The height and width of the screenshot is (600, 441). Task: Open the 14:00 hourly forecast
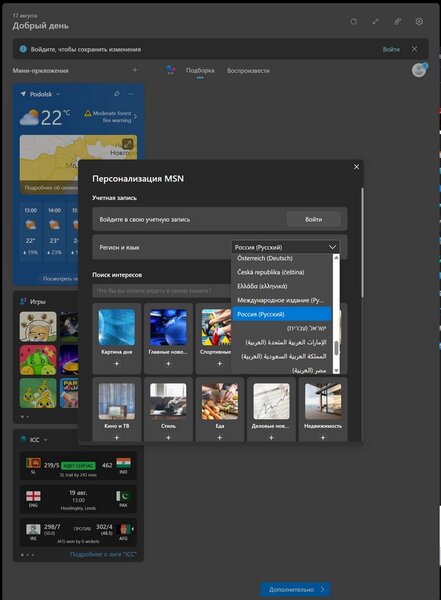tap(54, 231)
